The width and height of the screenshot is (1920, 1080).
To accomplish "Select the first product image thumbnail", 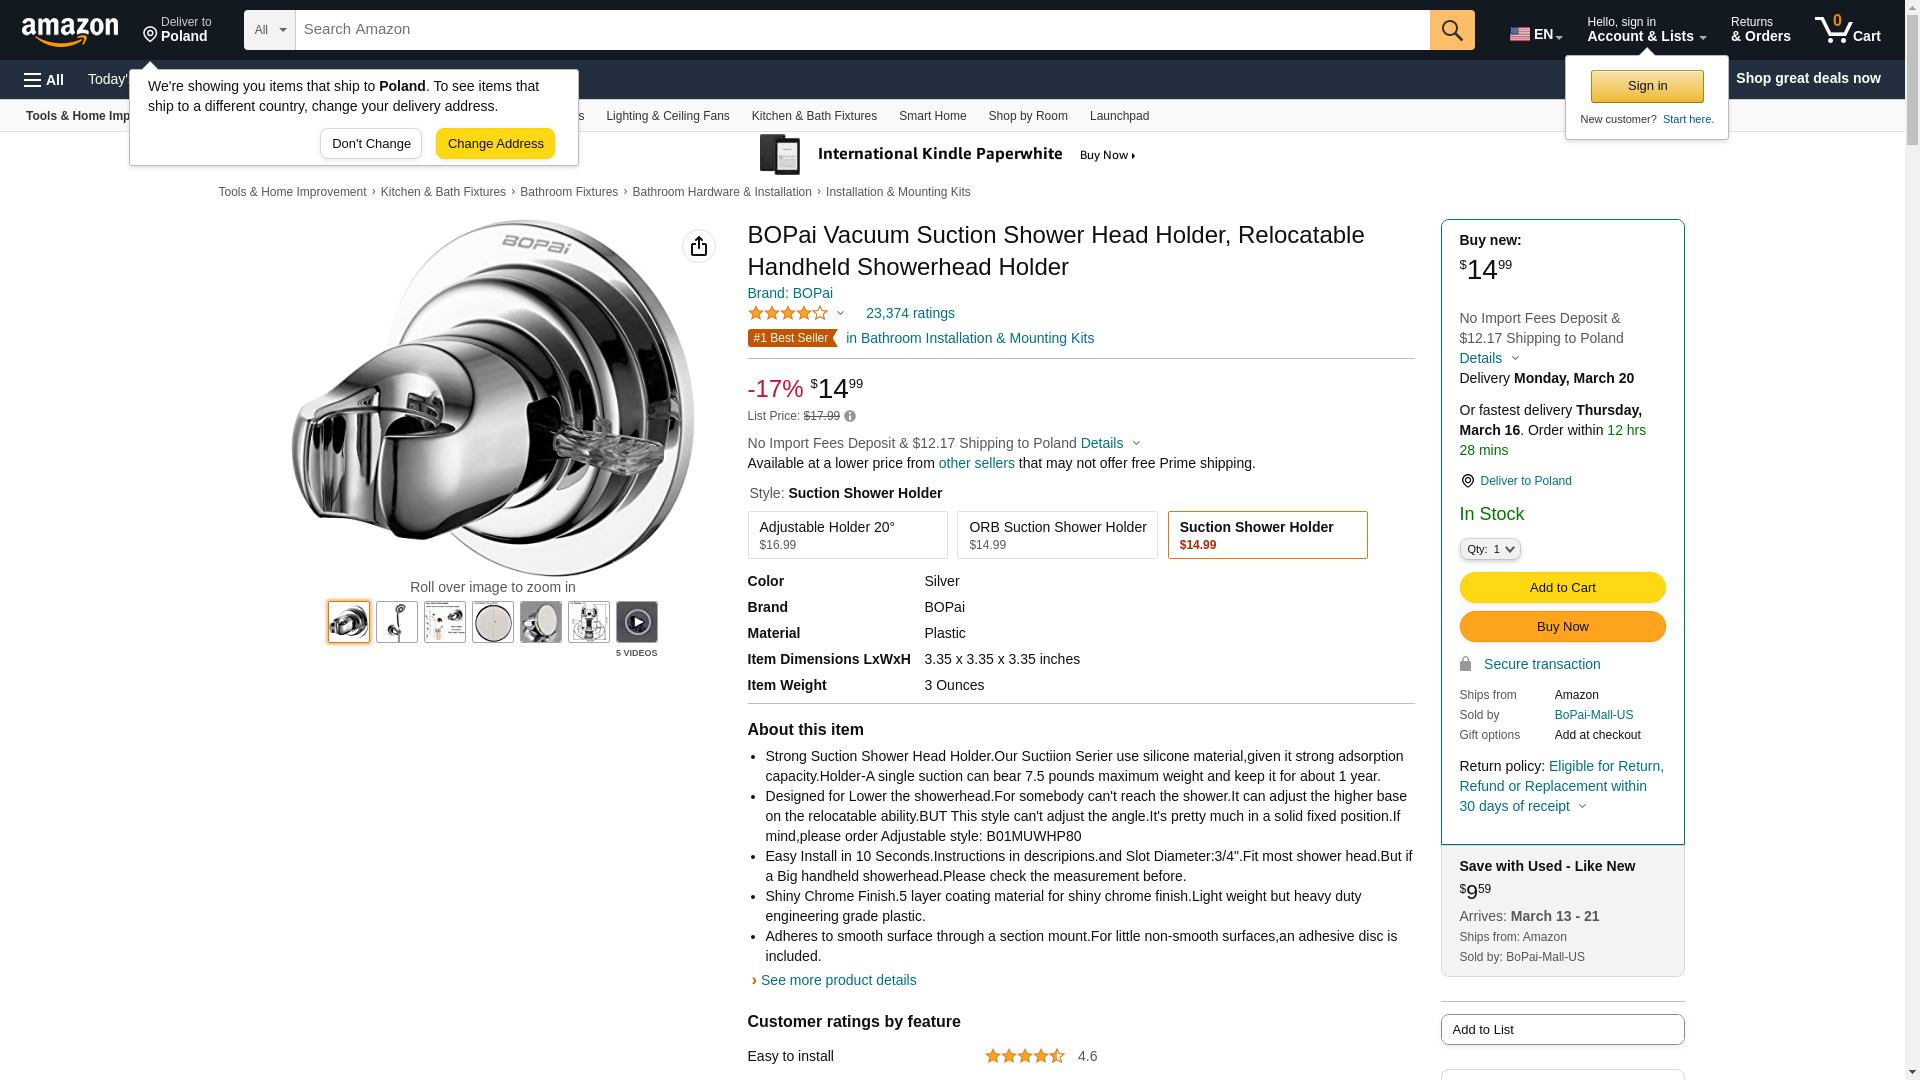I will [x=349, y=622].
